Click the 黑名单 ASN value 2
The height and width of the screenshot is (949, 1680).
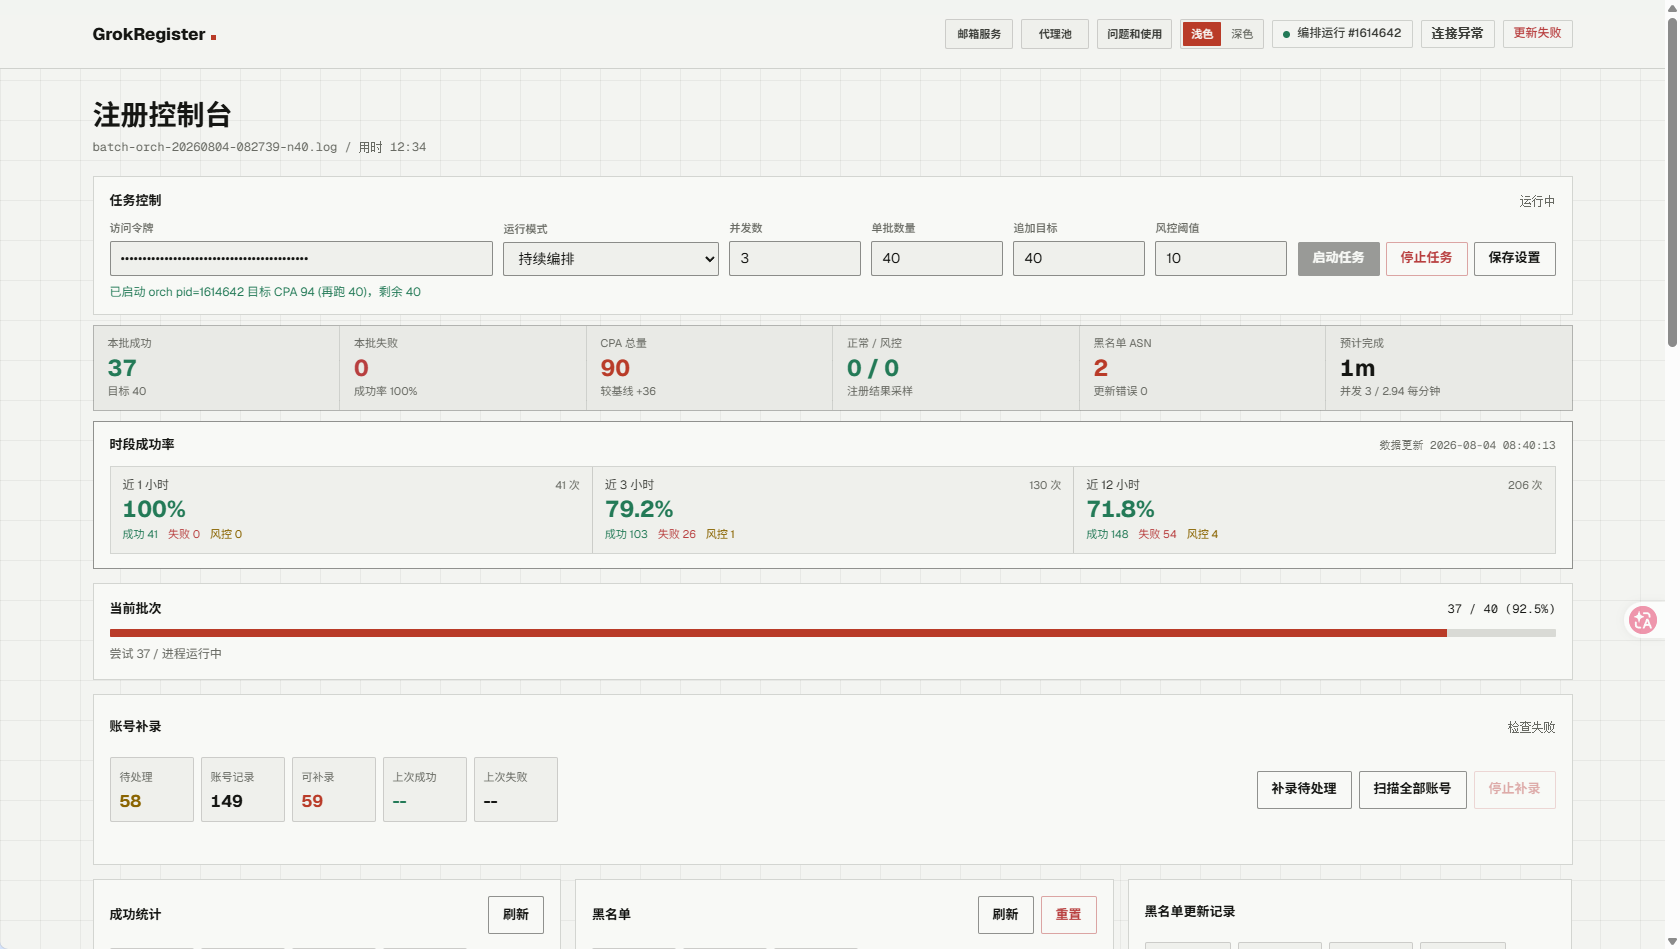1101,368
